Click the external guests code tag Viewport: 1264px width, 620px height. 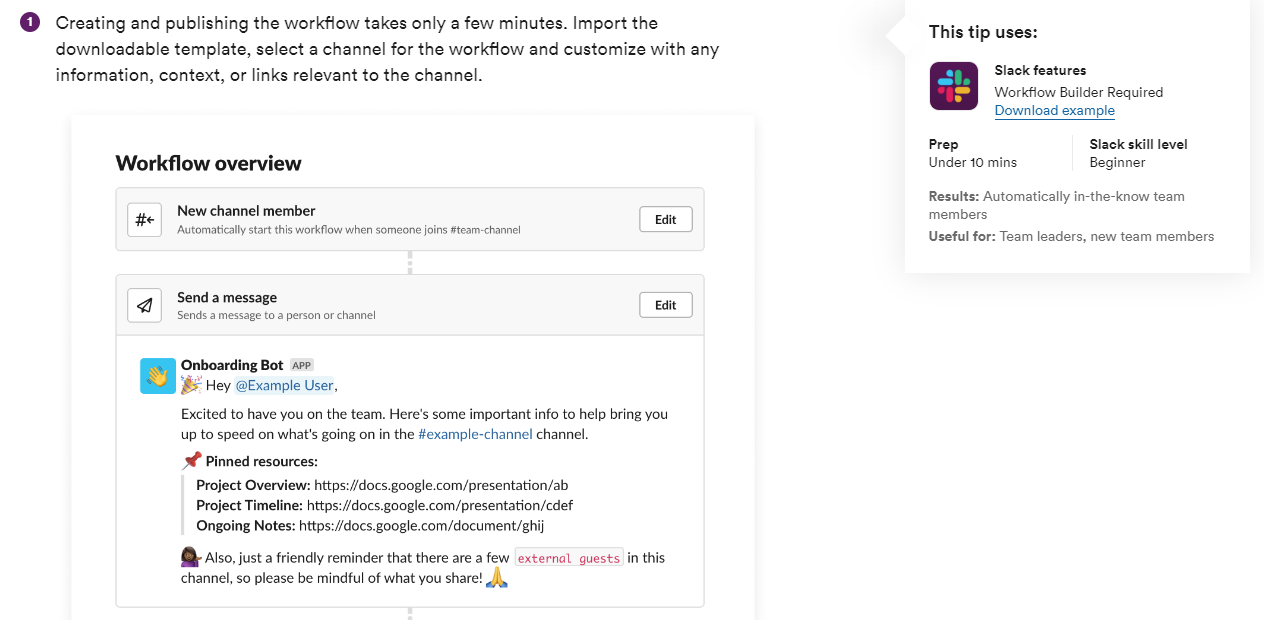(x=568, y=558)
